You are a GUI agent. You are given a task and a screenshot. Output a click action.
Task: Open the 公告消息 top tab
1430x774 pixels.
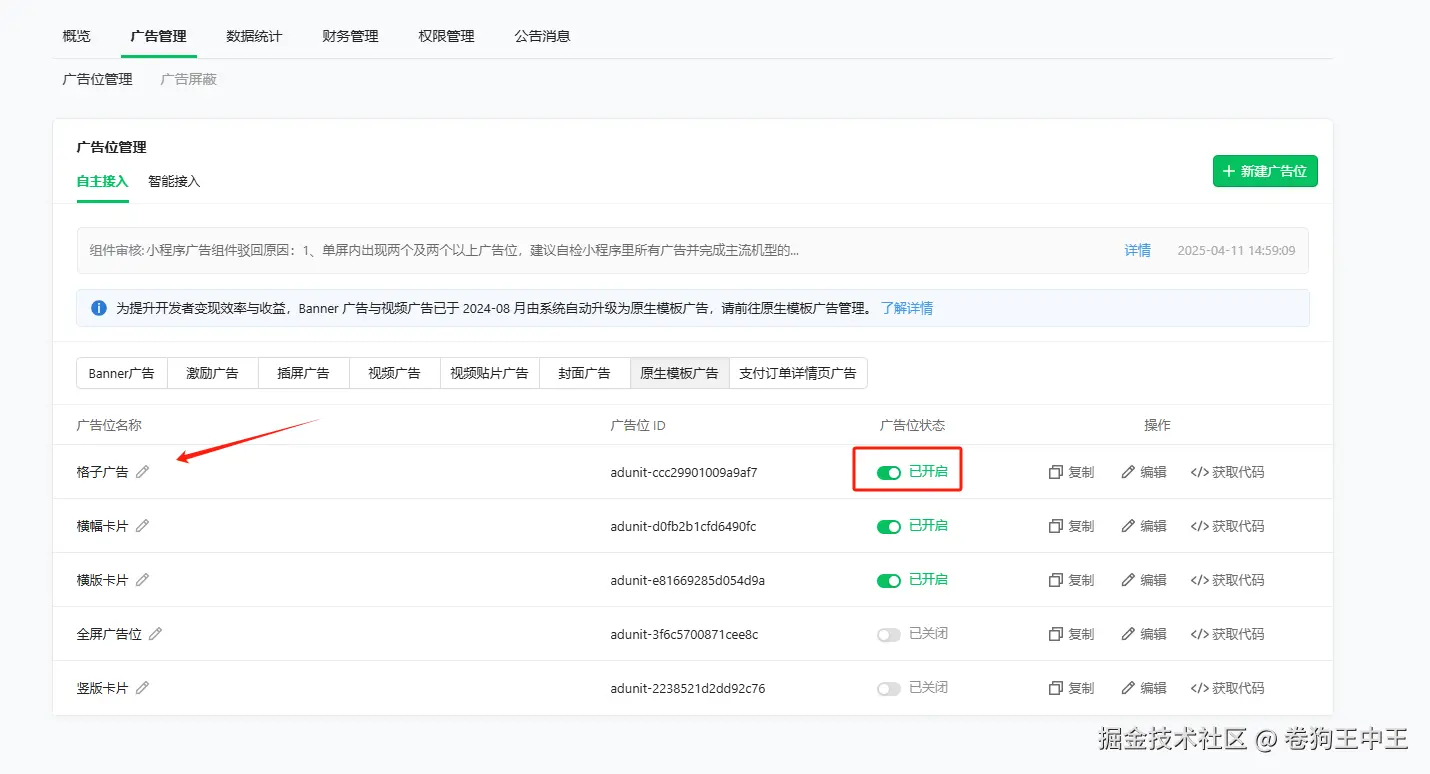542,36
